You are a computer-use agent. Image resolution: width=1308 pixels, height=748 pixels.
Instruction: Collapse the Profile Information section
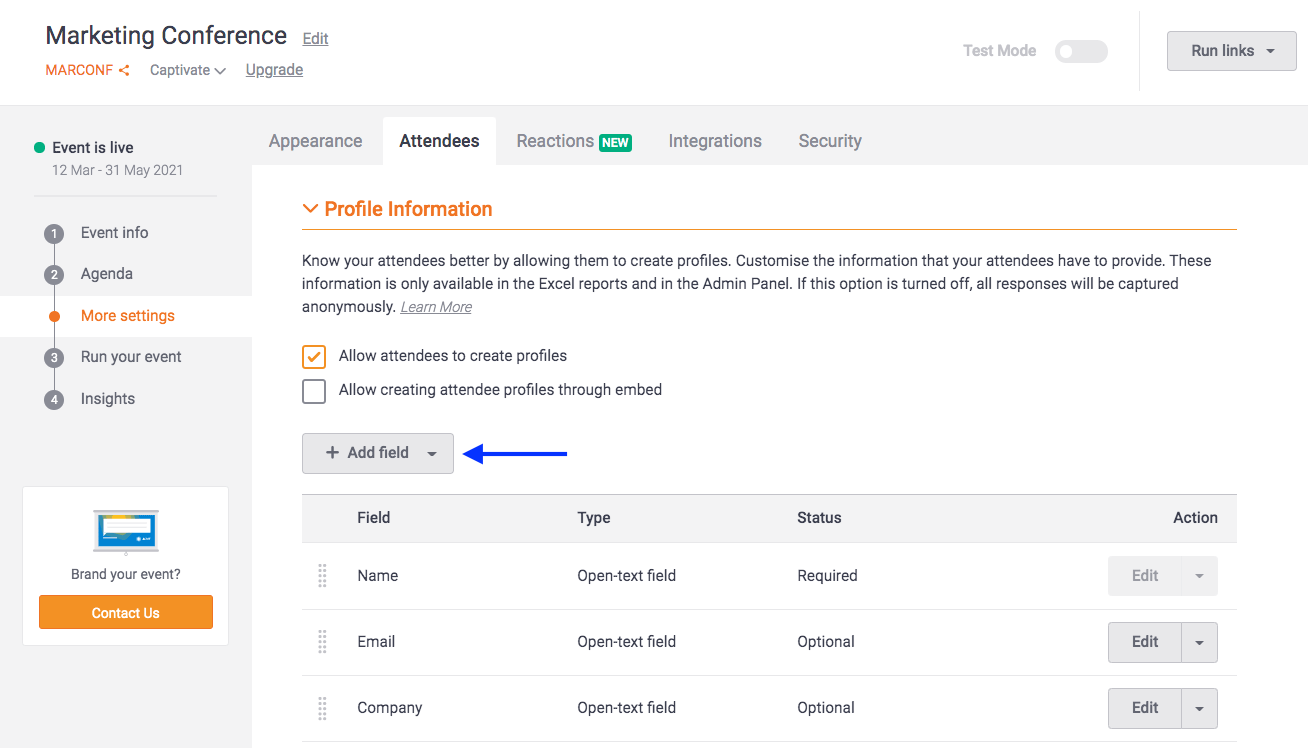pos(310,208)
